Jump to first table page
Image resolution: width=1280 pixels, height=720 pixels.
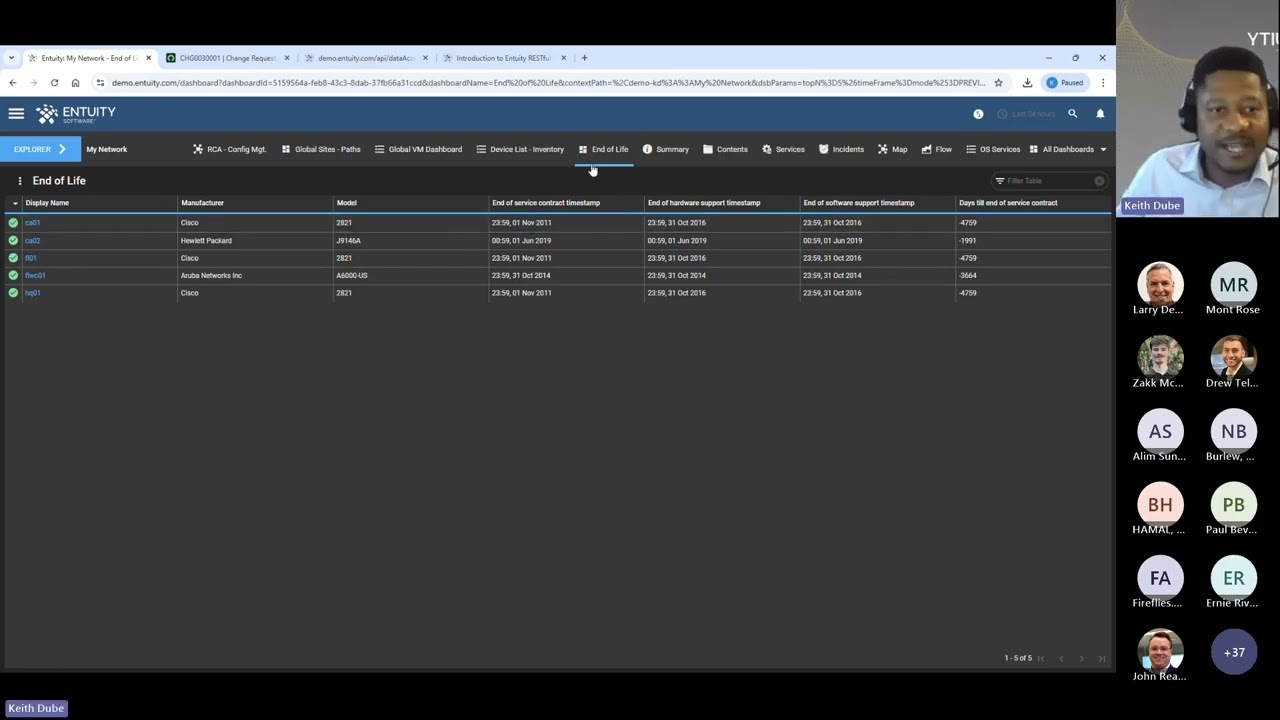(1041, 658)
